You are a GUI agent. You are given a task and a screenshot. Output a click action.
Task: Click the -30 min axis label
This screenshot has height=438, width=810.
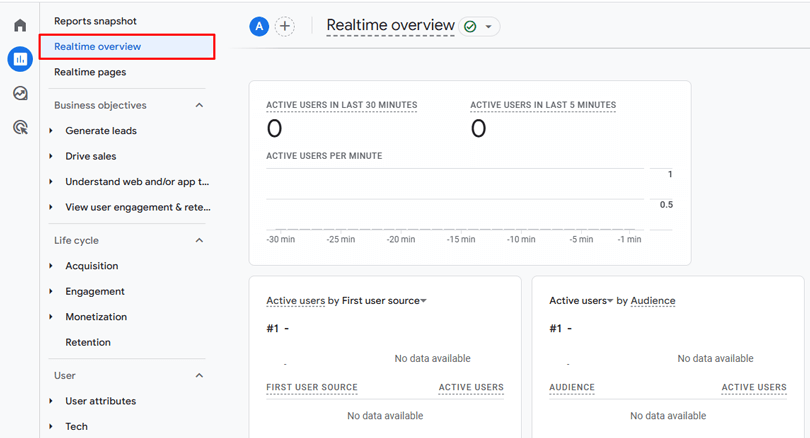(x=281, y=239)
